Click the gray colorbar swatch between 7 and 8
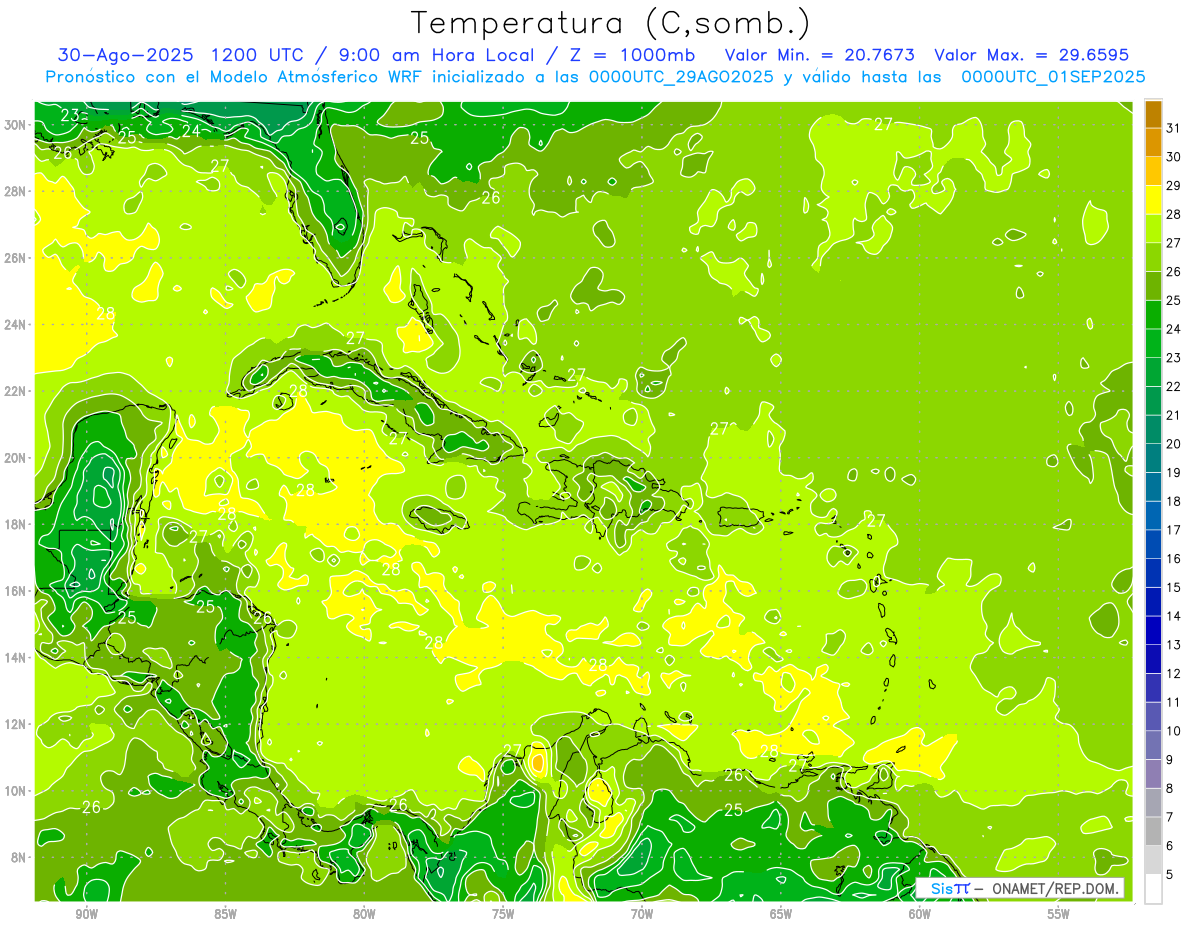Screen dimensions: 1200x927 tap(1153, 803)
